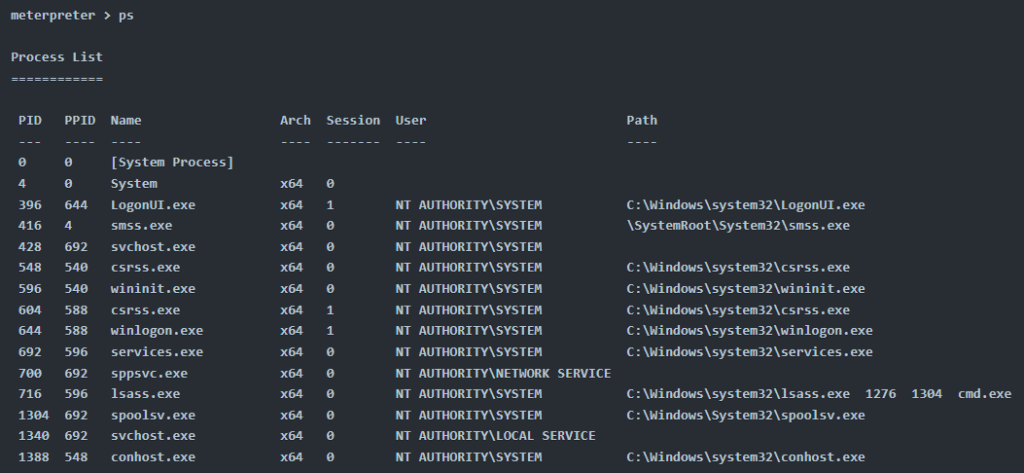Click the path \SystemRoot\System32\smss.exe

point(738,225)
